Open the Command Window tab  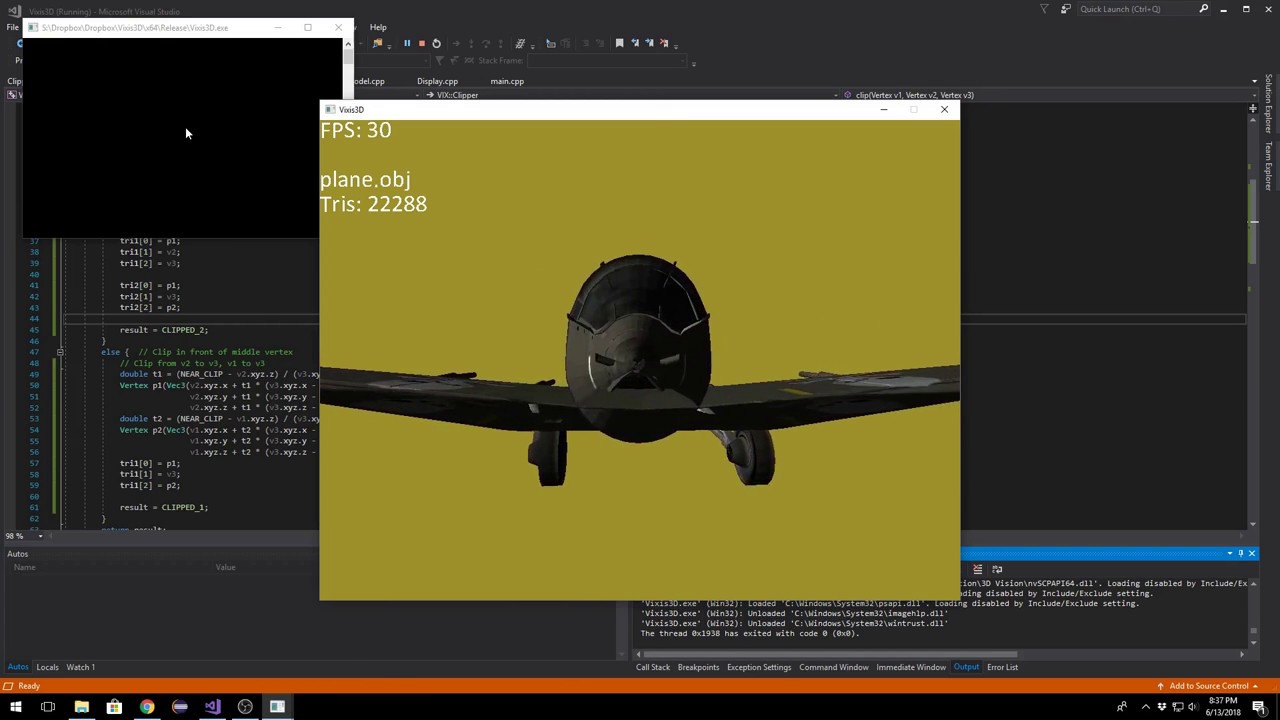[x=834, y=667]
